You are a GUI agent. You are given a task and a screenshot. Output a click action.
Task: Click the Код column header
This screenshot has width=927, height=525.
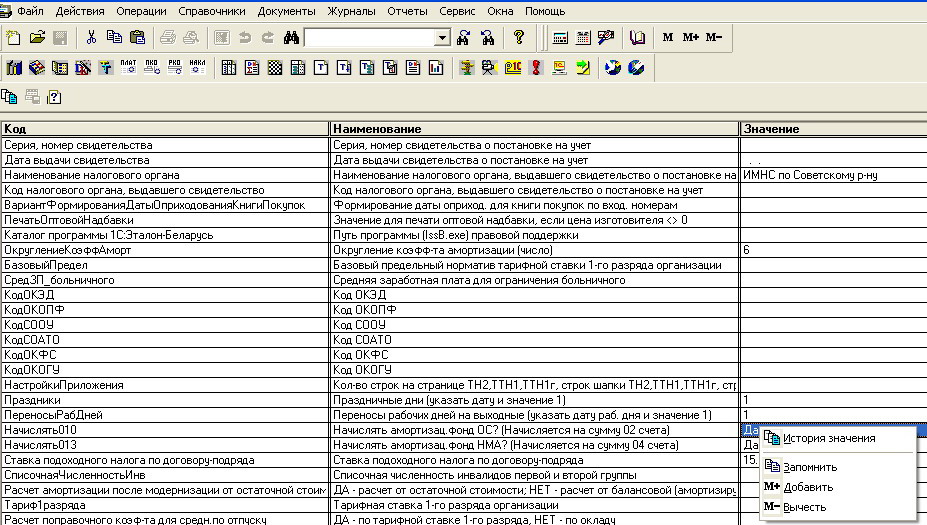(165, 129)
